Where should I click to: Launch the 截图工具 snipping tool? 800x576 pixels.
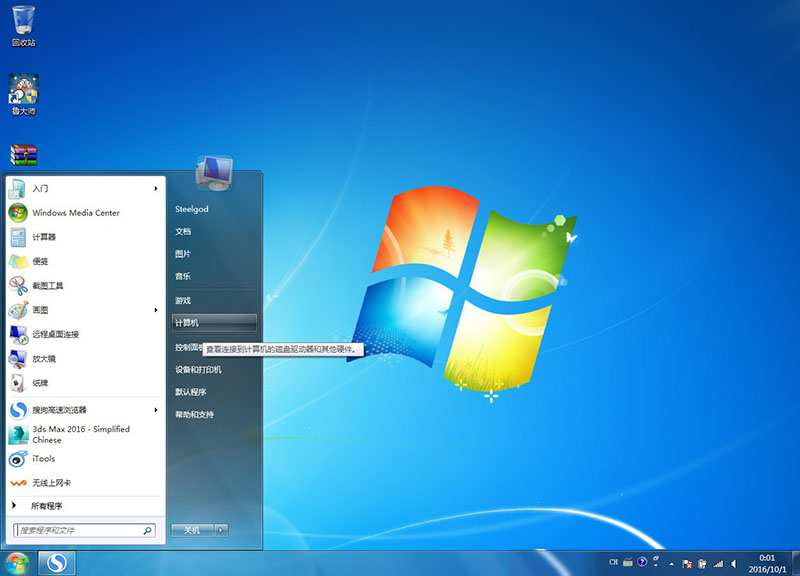tap(85, 286)
